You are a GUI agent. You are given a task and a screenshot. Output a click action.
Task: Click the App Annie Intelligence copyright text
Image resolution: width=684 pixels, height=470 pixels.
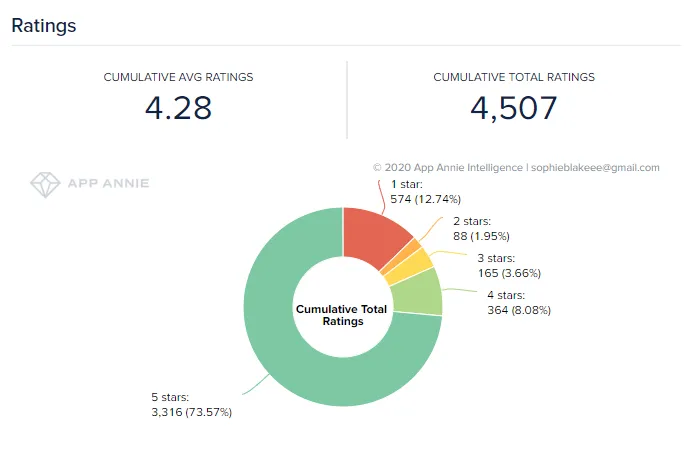tap(448, 168)
